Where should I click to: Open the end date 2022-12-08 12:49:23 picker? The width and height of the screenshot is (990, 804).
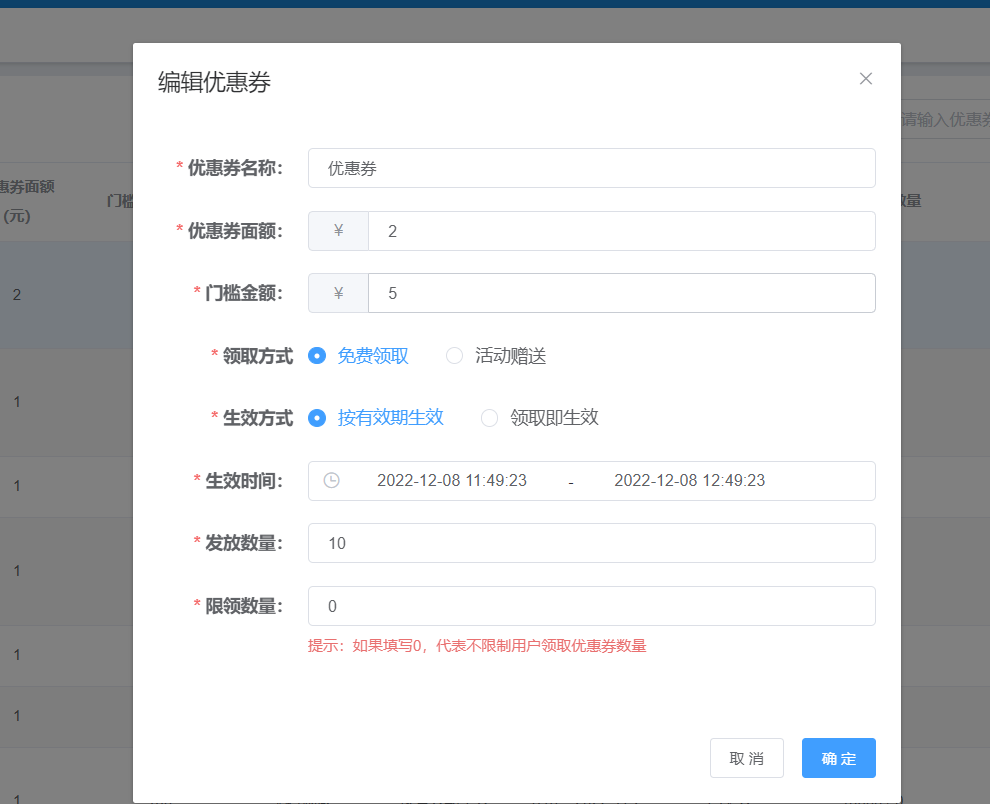[x=689, y=481]
